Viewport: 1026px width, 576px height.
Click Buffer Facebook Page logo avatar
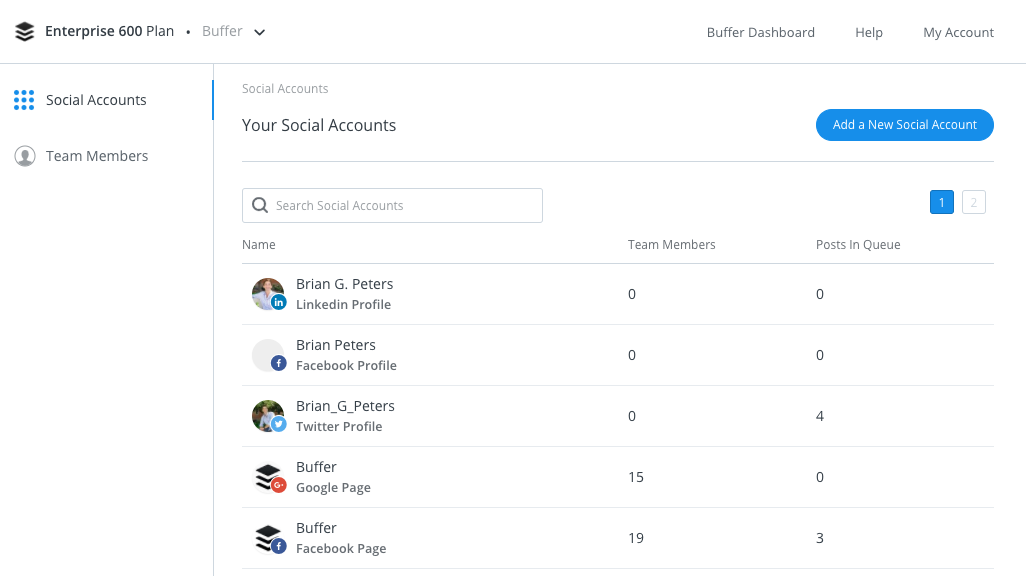pyautogui.click(x=268, y=538)
